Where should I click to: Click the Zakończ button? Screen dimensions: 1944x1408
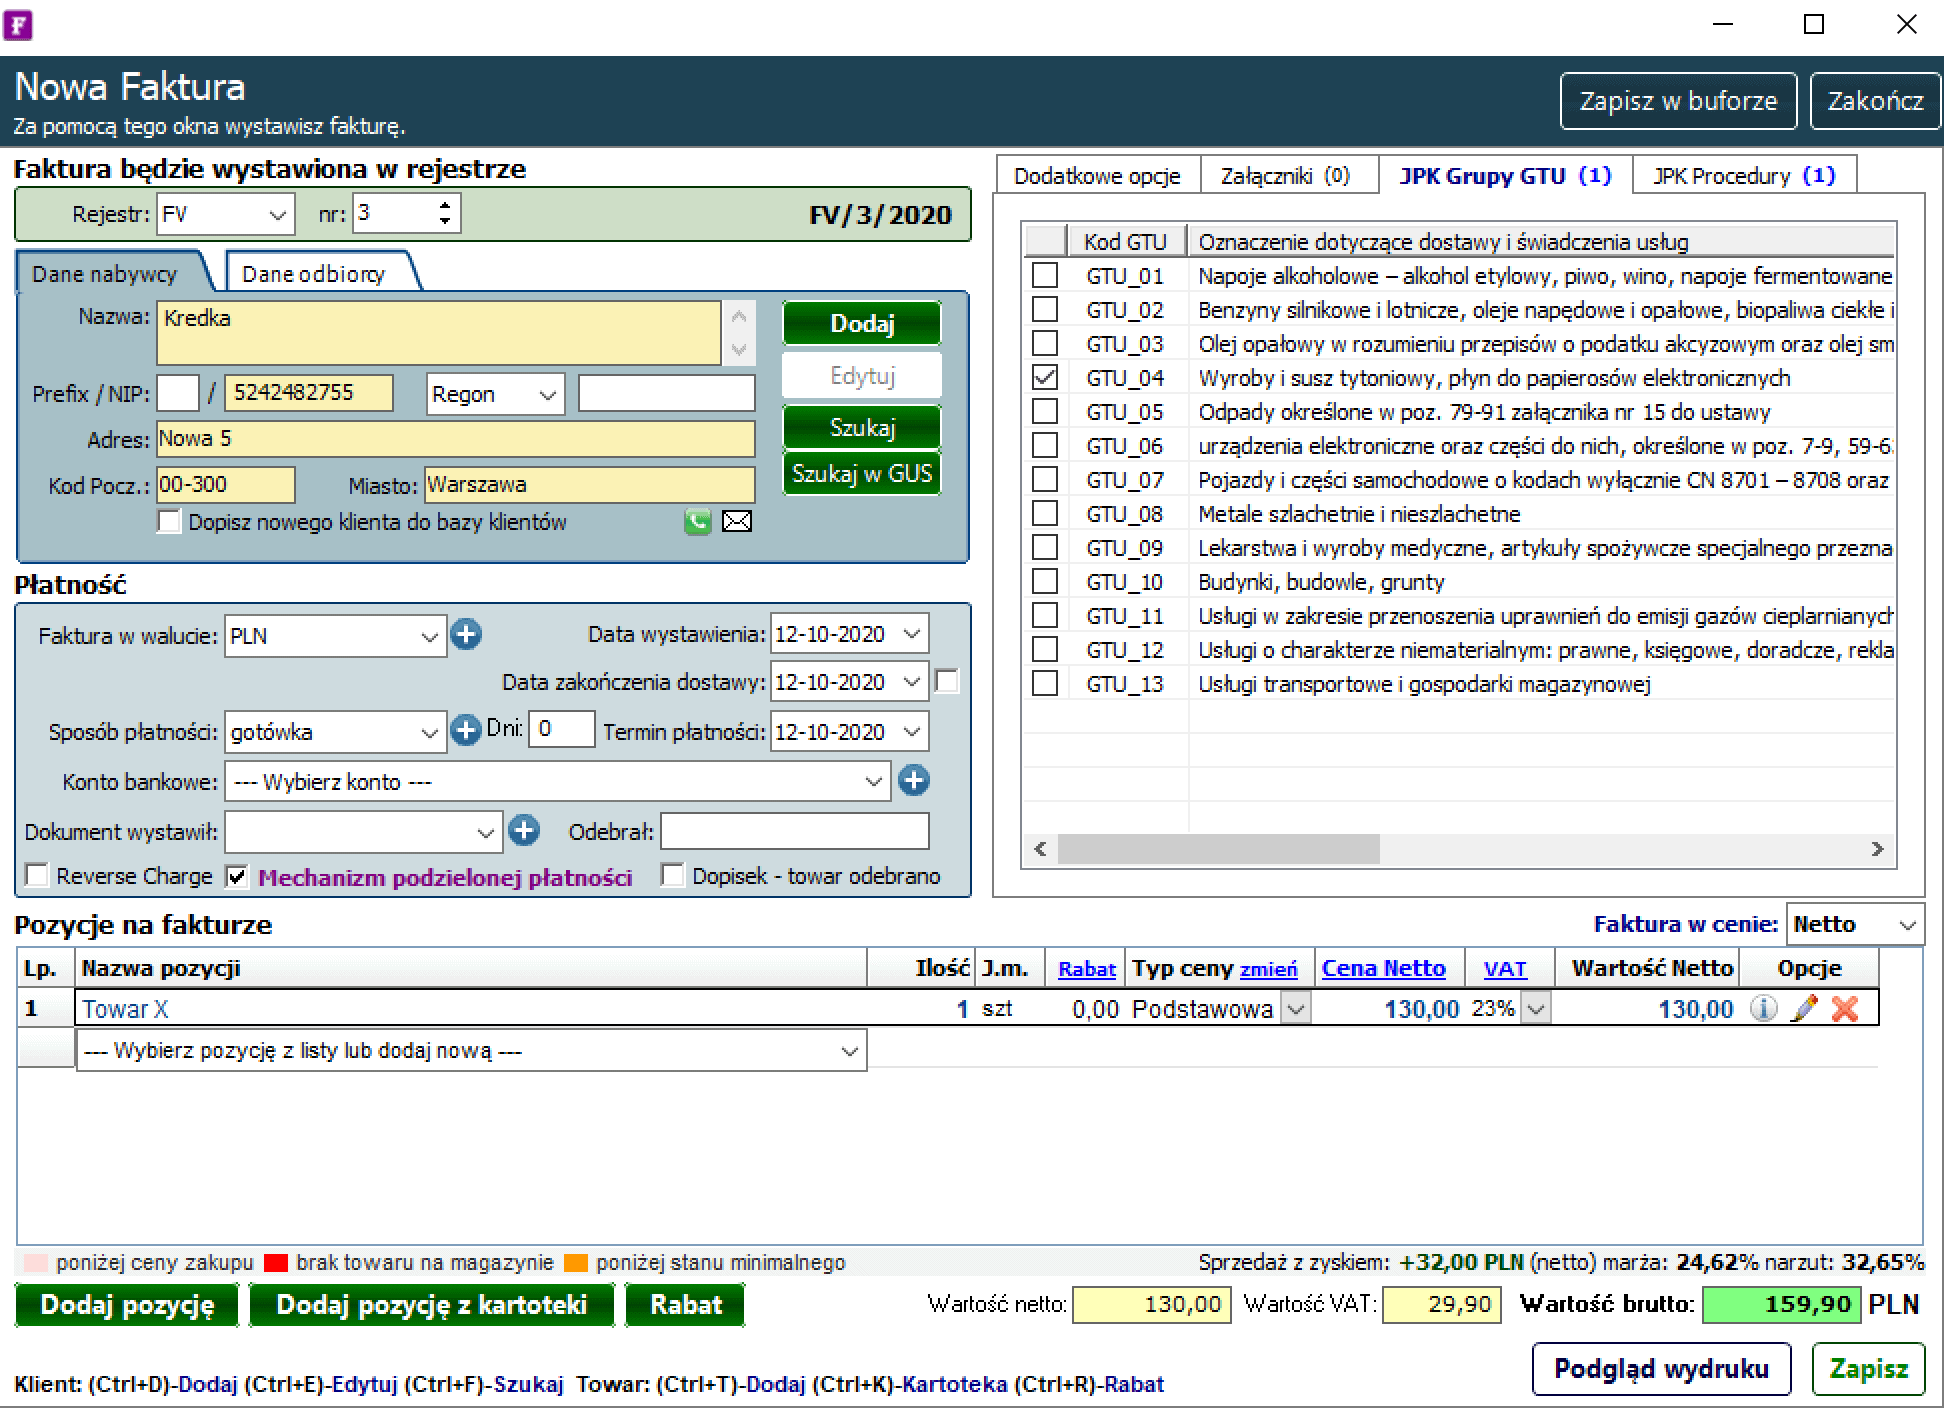point(1875,101)
